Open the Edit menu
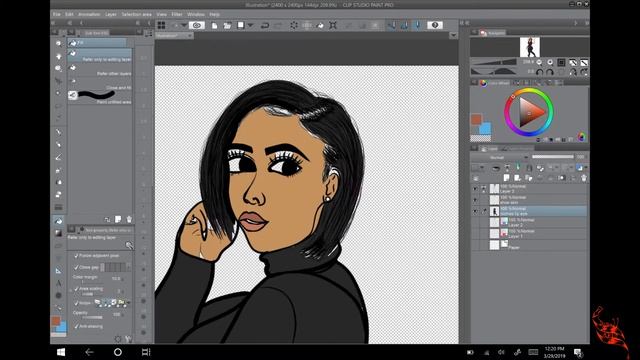Screen dimensions: 640x360 click(69, 14)
